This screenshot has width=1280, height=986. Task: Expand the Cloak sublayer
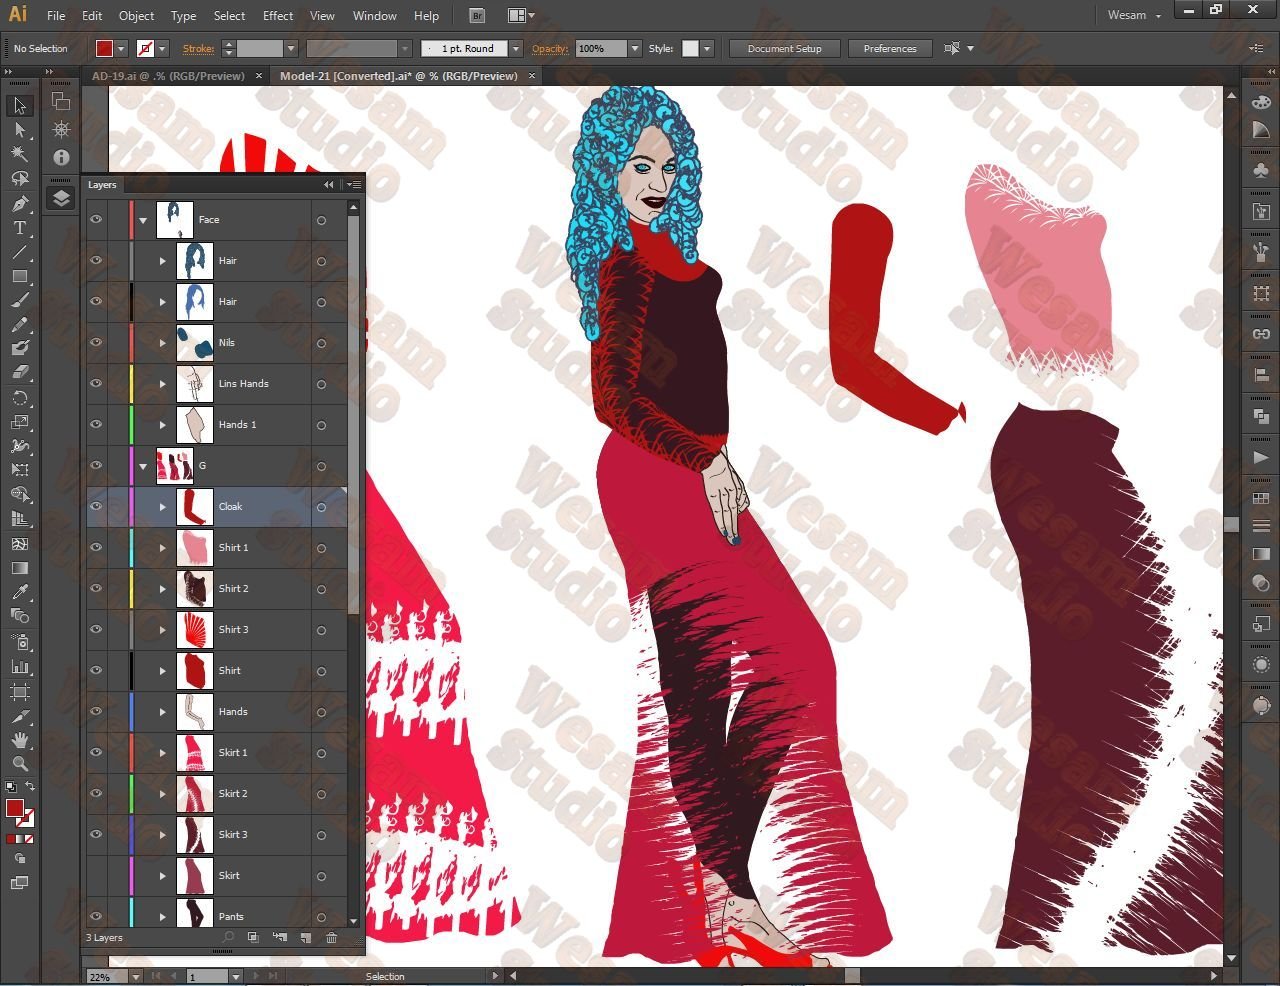pos(163,507)
